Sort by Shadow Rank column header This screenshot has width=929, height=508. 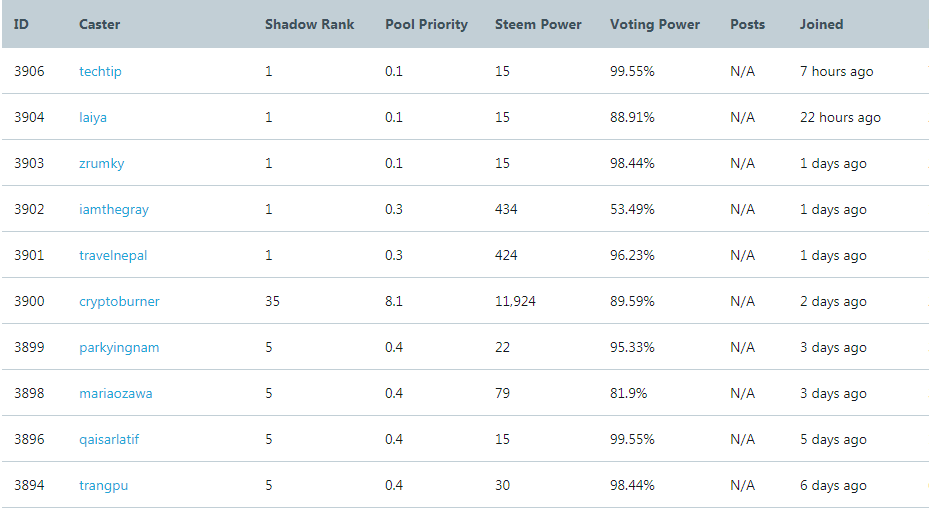tap(309, 24)
